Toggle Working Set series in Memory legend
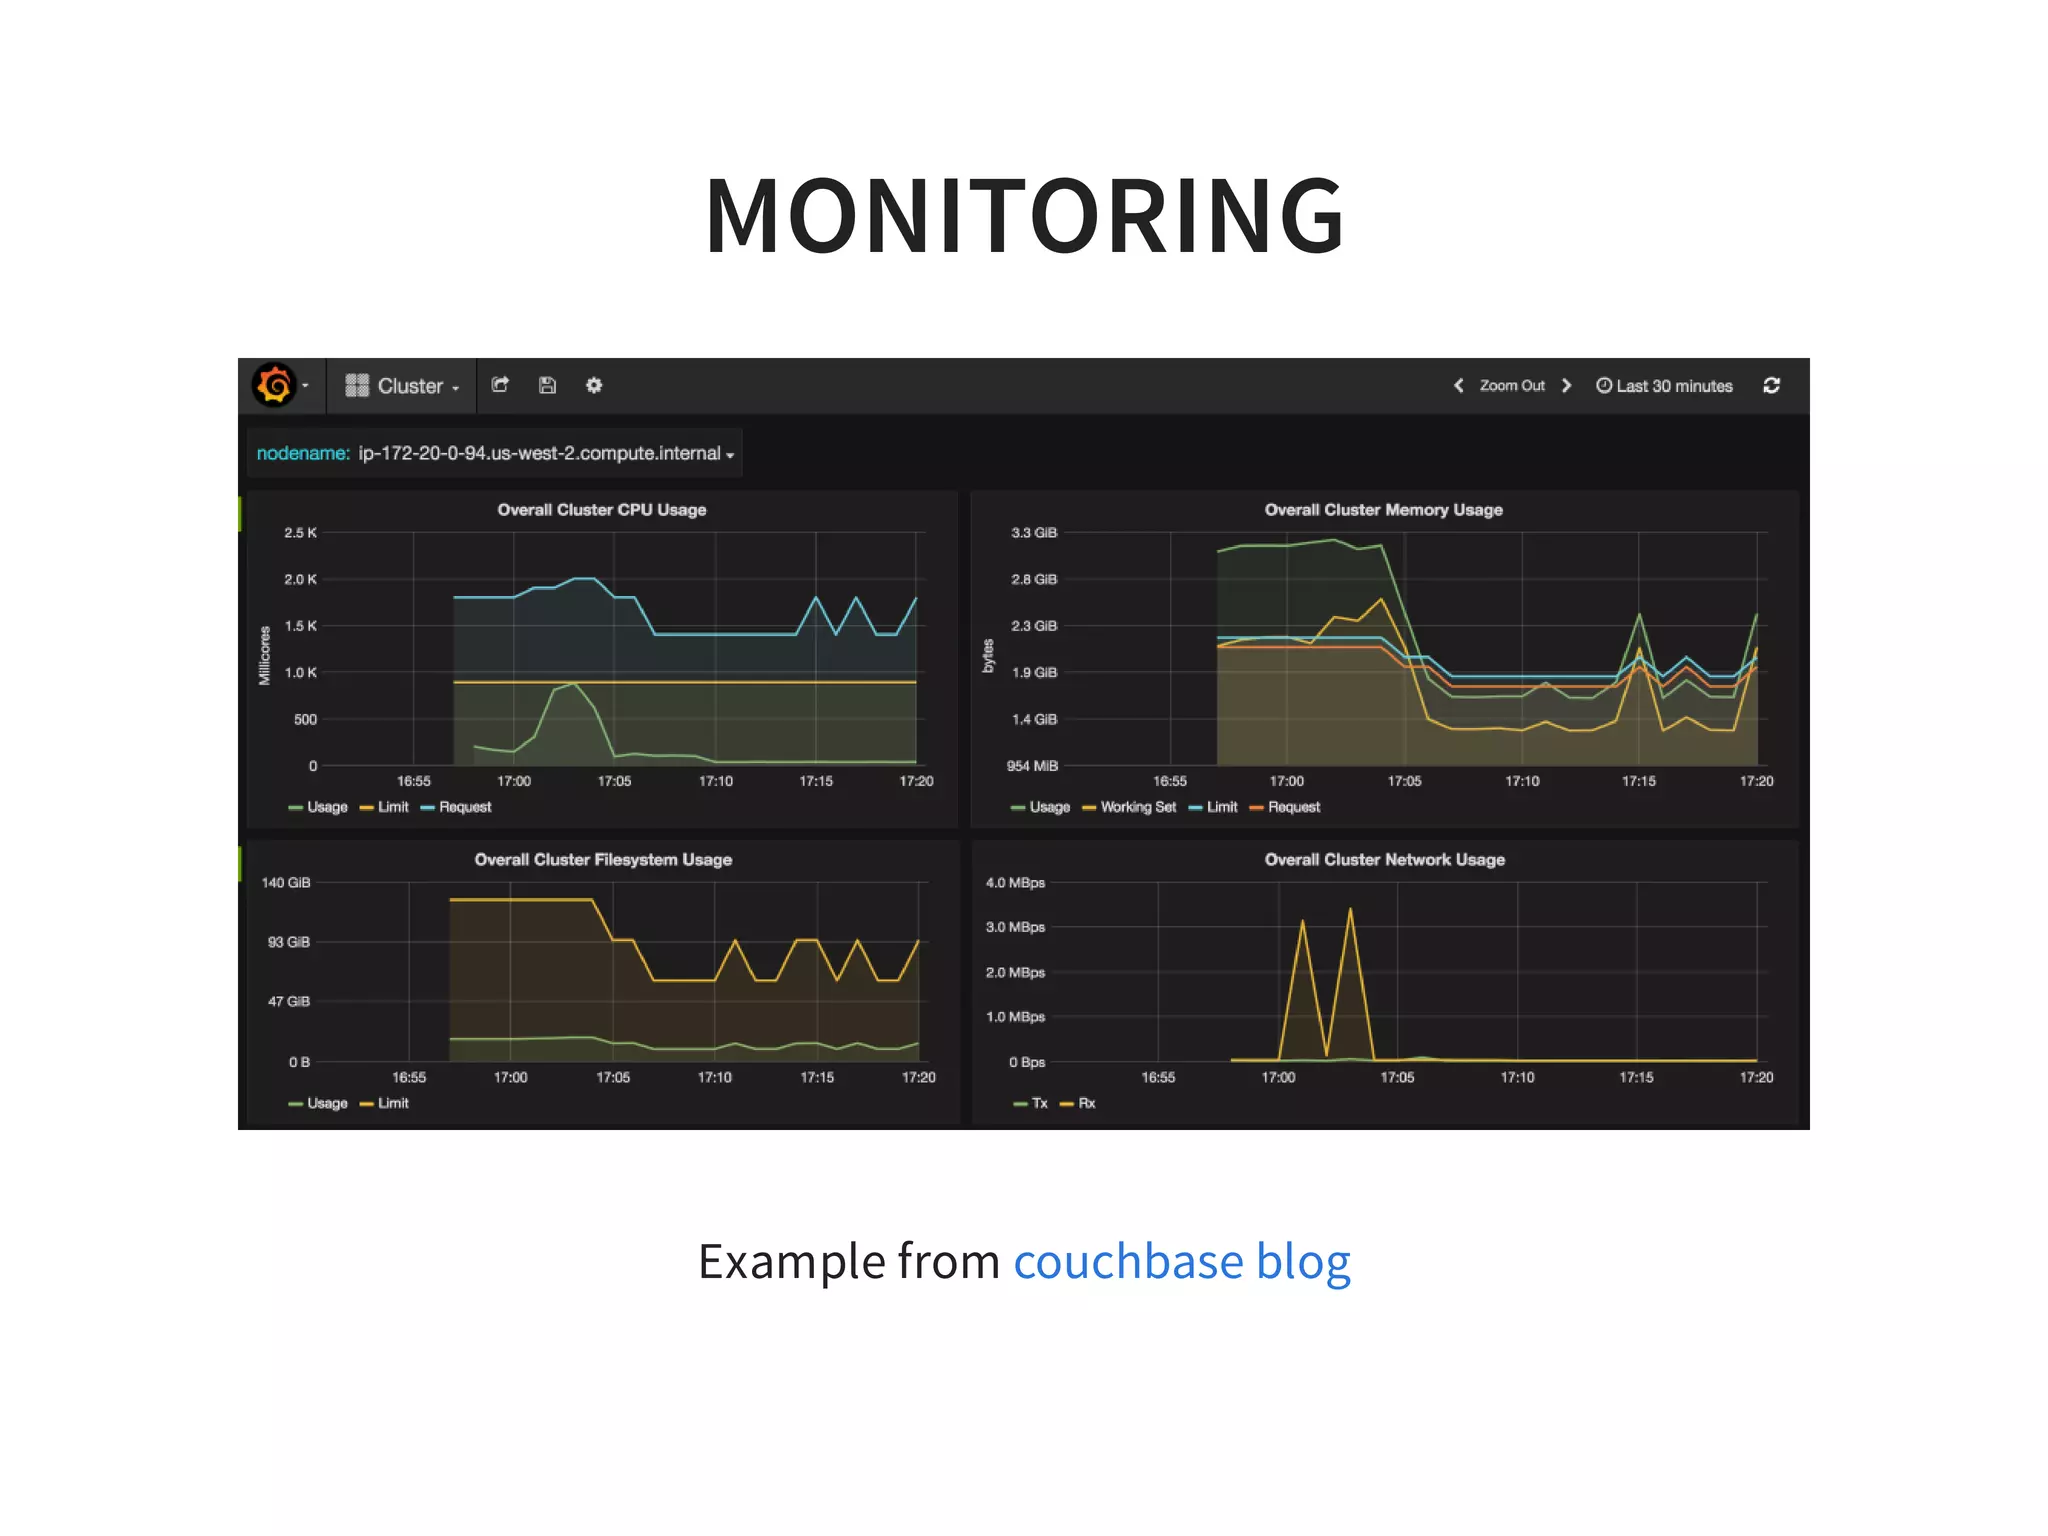The width and height of the screenshot is (2048, 1536). click(1129, 807)
